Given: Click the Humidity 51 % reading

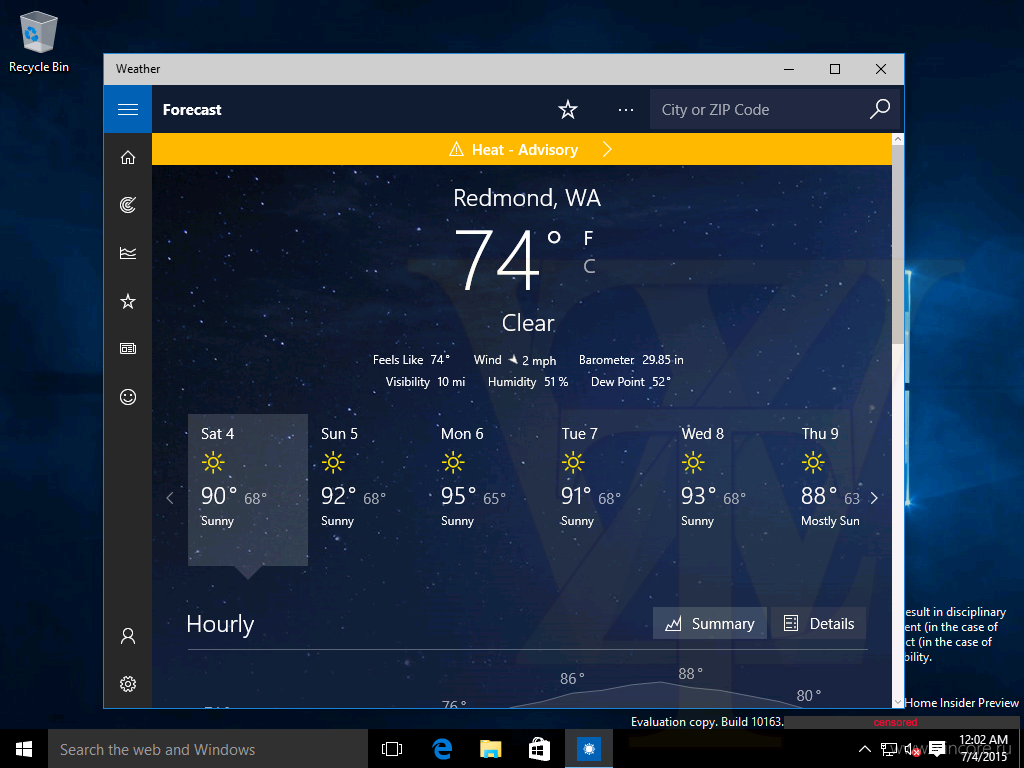Looking at the screenshot, I should (x=528, y=382).
